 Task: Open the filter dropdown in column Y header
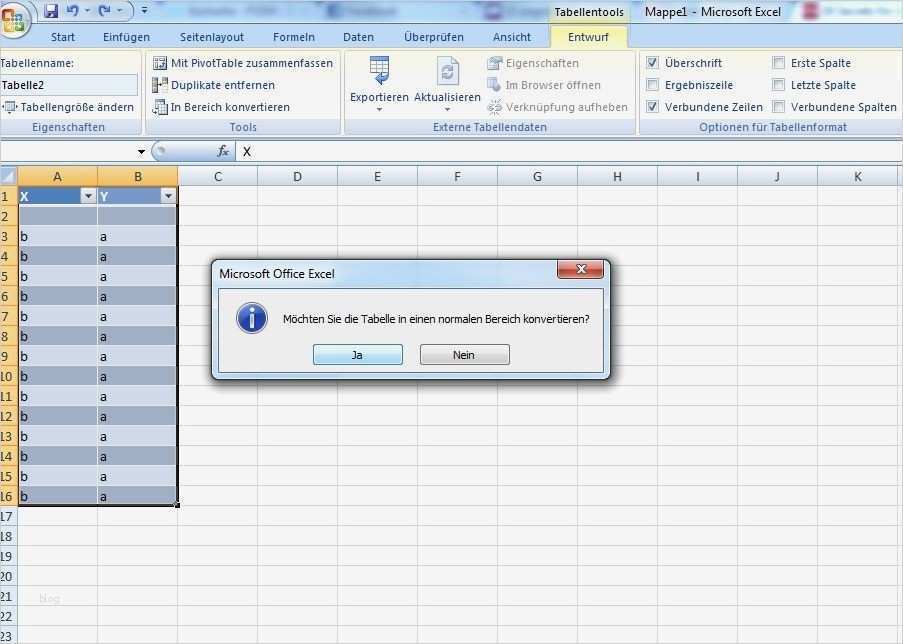(x=168, y=196)
